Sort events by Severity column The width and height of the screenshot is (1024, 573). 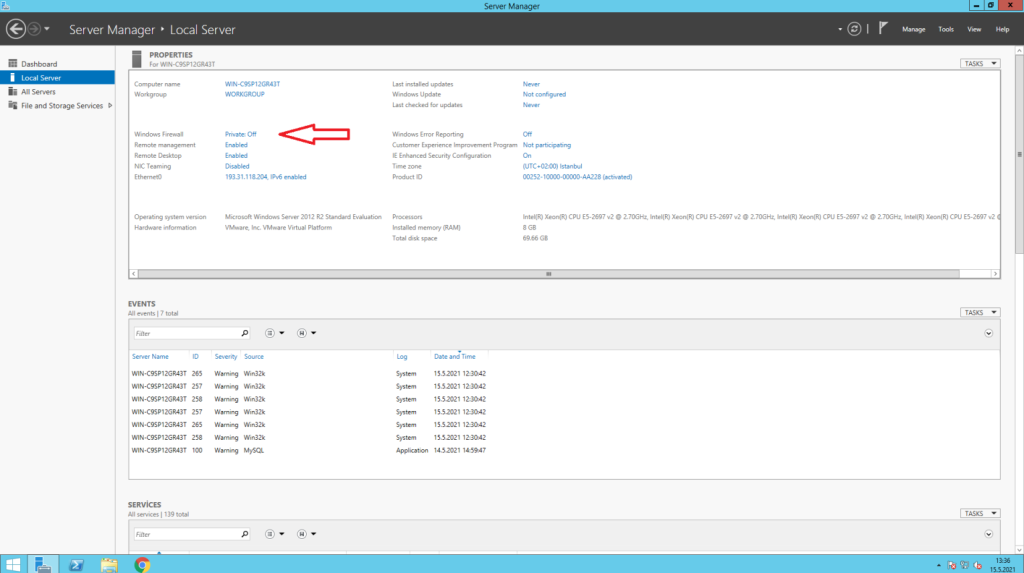225,357
